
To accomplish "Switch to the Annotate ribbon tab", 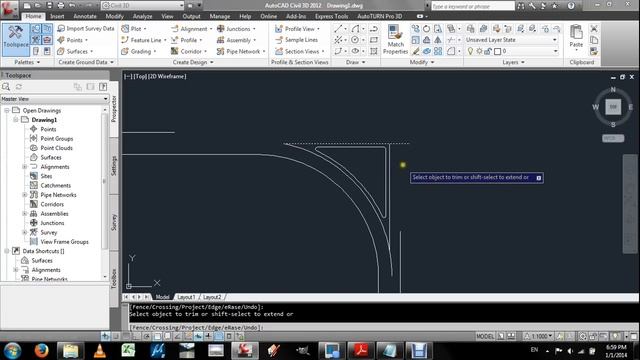I will tap(85, 16).
